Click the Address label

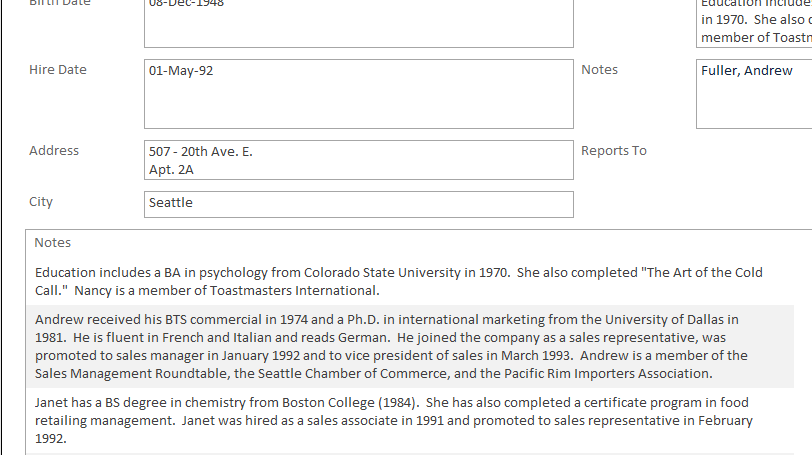point(54,151)
